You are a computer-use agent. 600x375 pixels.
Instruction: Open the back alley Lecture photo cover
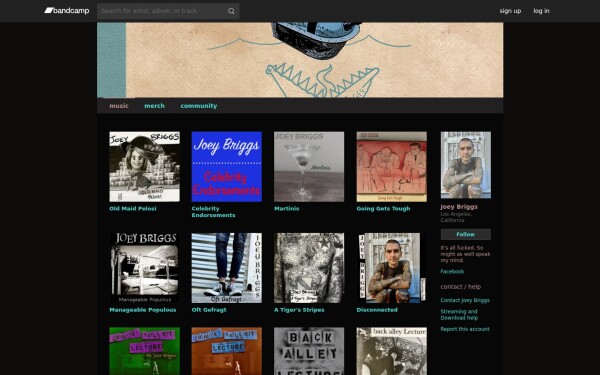point(391,351)
